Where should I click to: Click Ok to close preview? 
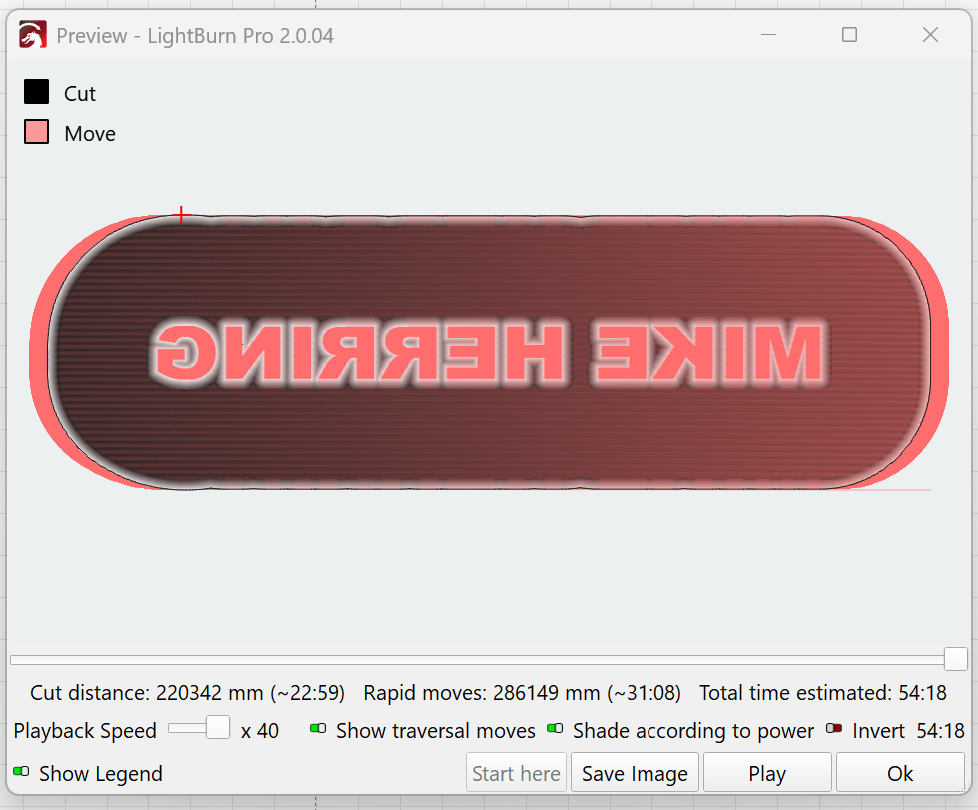[900, 773]
